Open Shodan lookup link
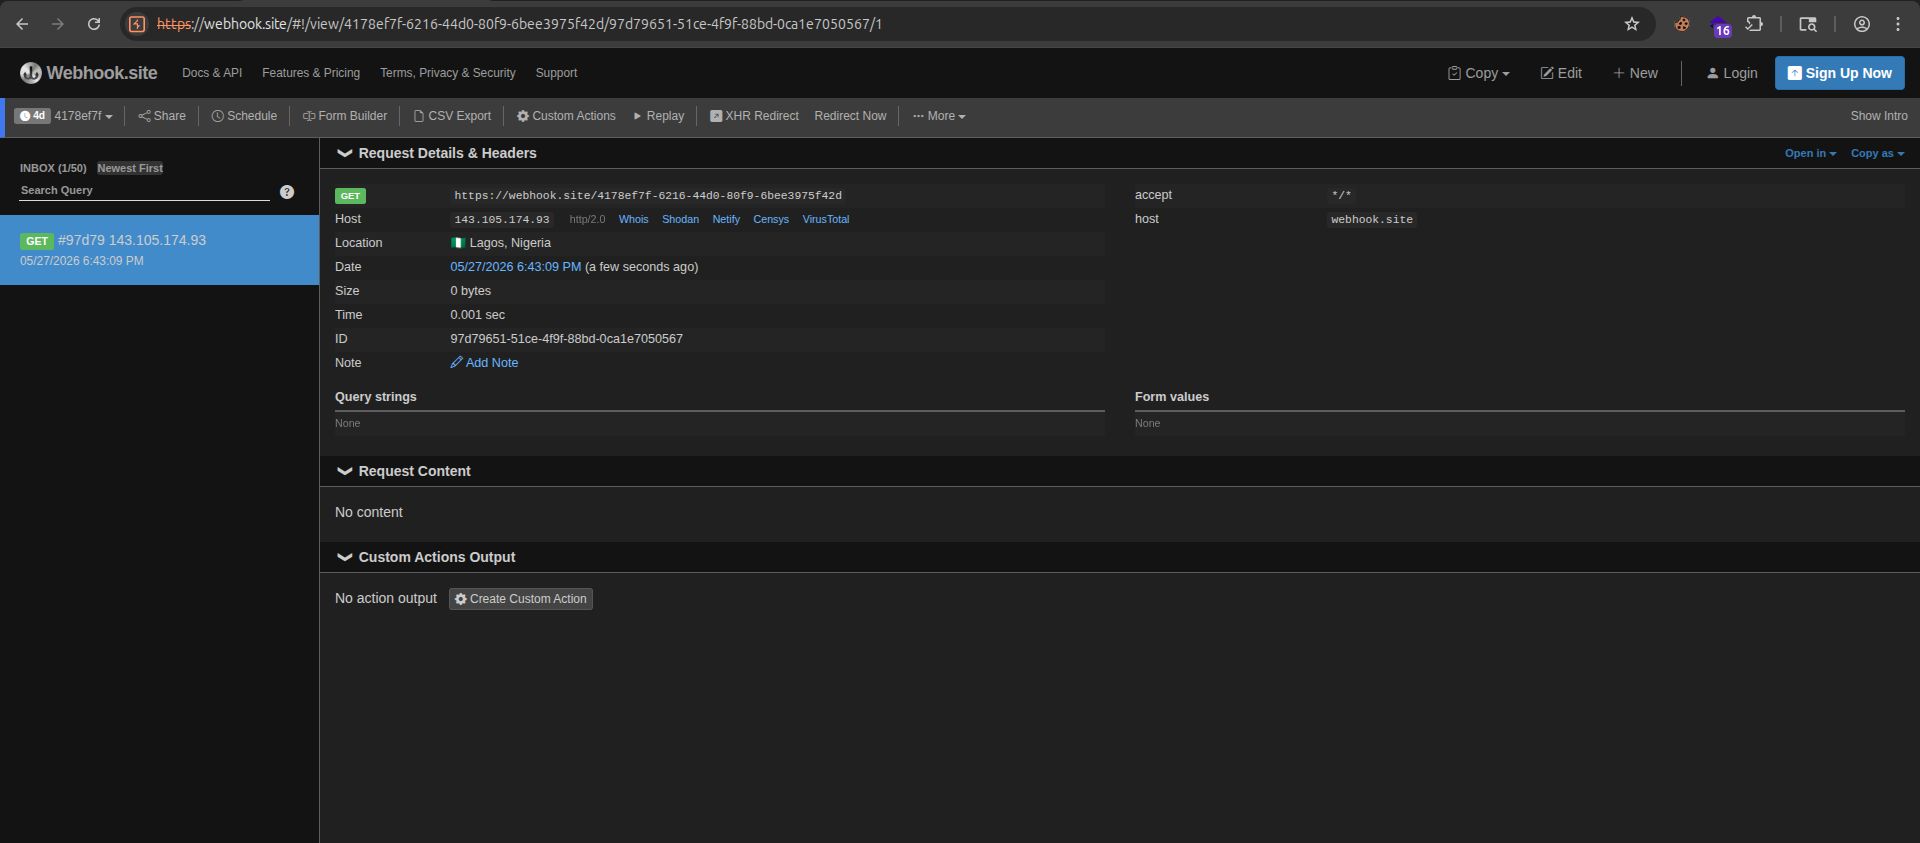Viewport: 1920px width, 843px height. [x=680, y=219]
